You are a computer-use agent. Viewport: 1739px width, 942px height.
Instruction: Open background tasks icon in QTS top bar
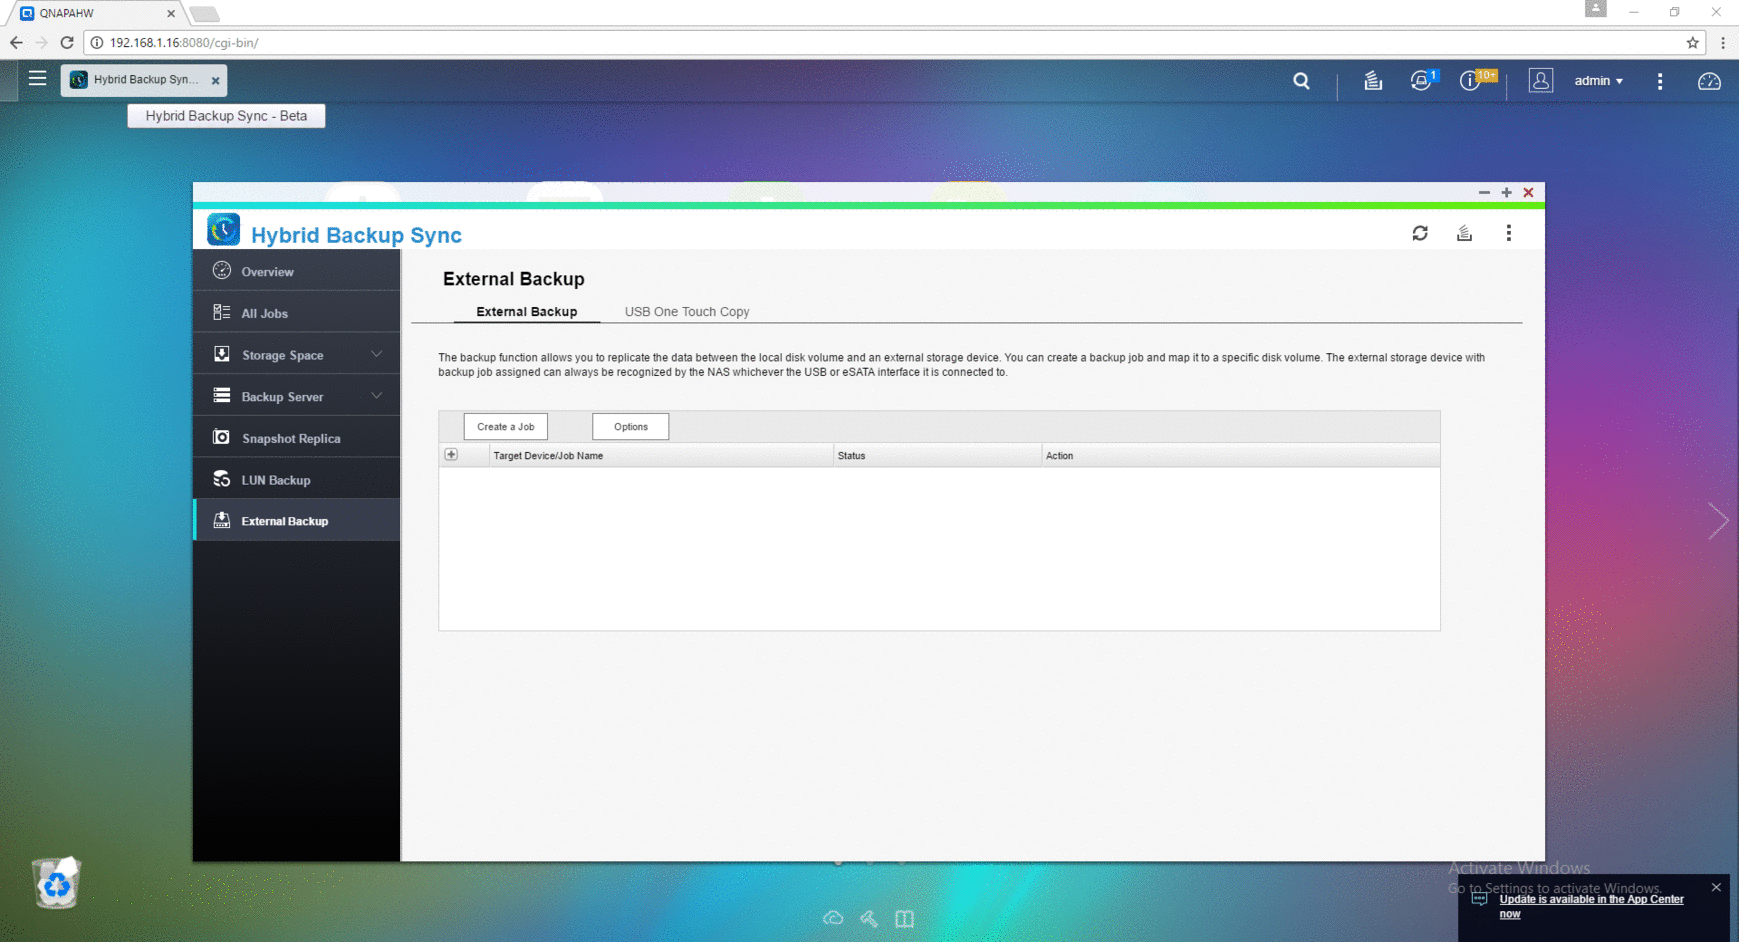(1373, 81)
